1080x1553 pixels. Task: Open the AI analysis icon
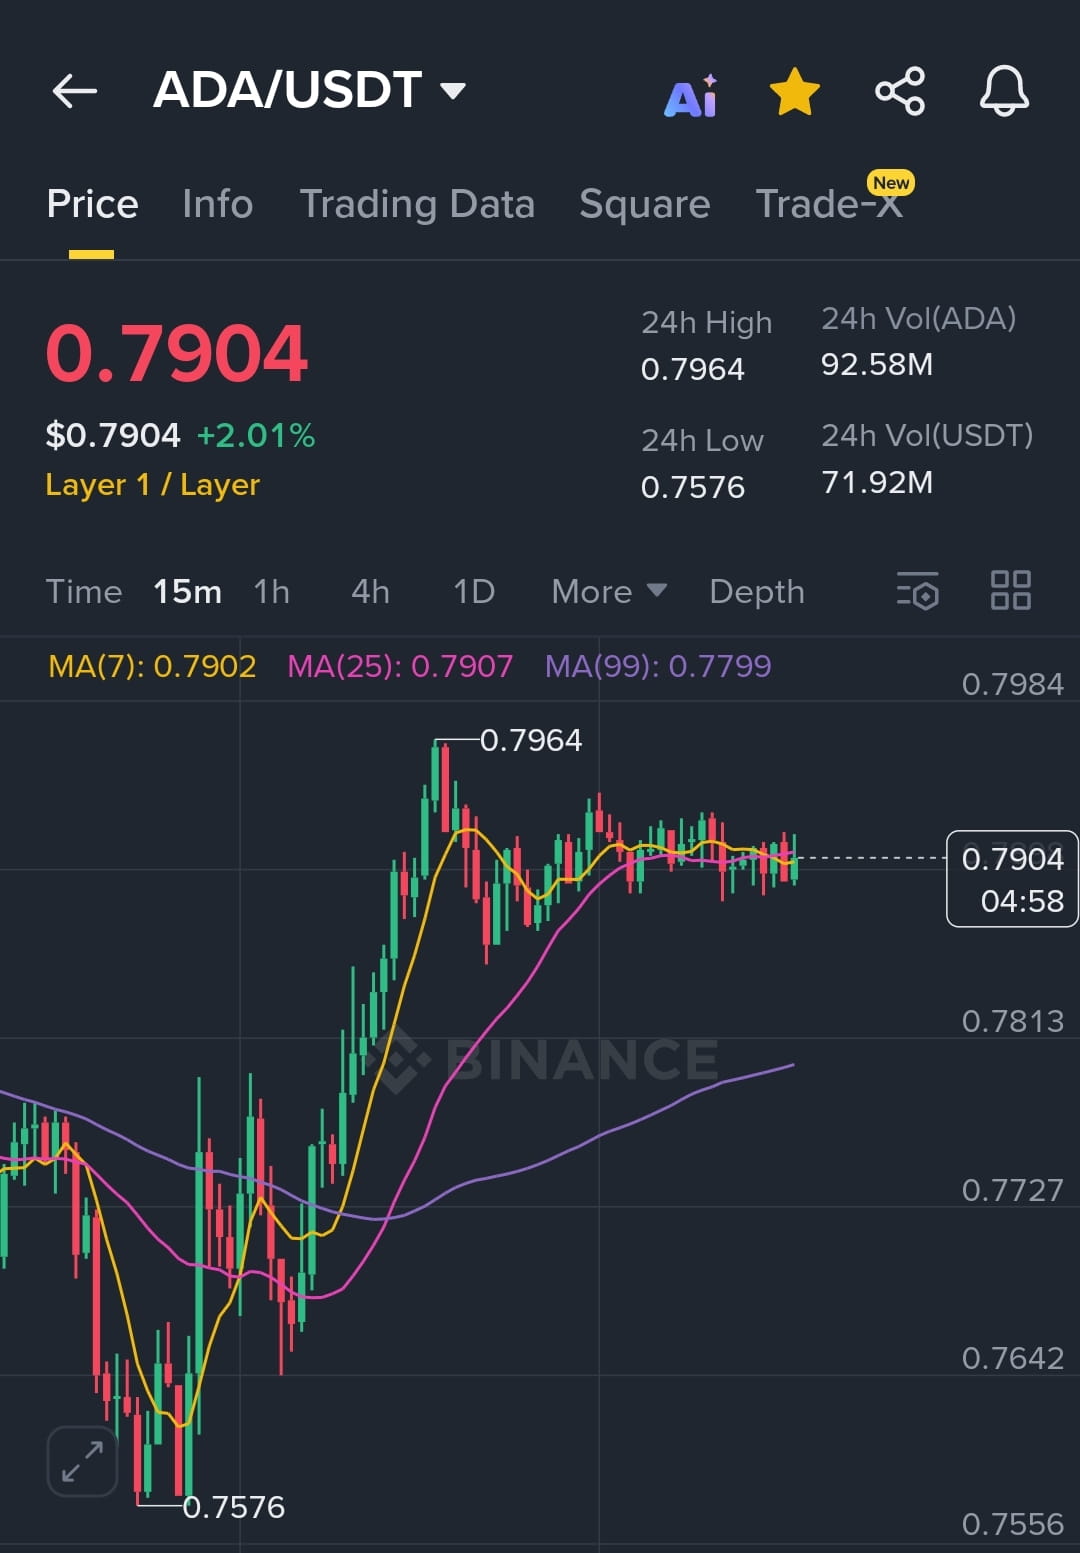pyautogui.click(x=692, y=96)
